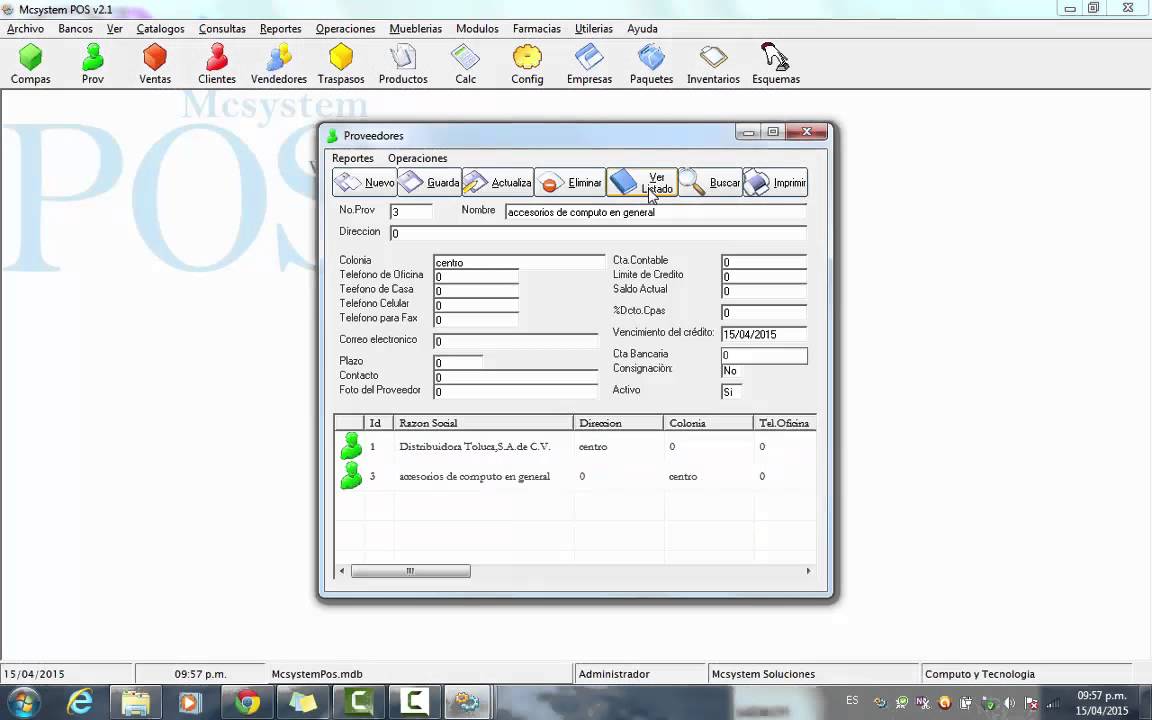Image resolution: width=1152 pixels, height=720 pixels.
Task: Open the Productos toolbar icon
Action: (x=403, y=64)
